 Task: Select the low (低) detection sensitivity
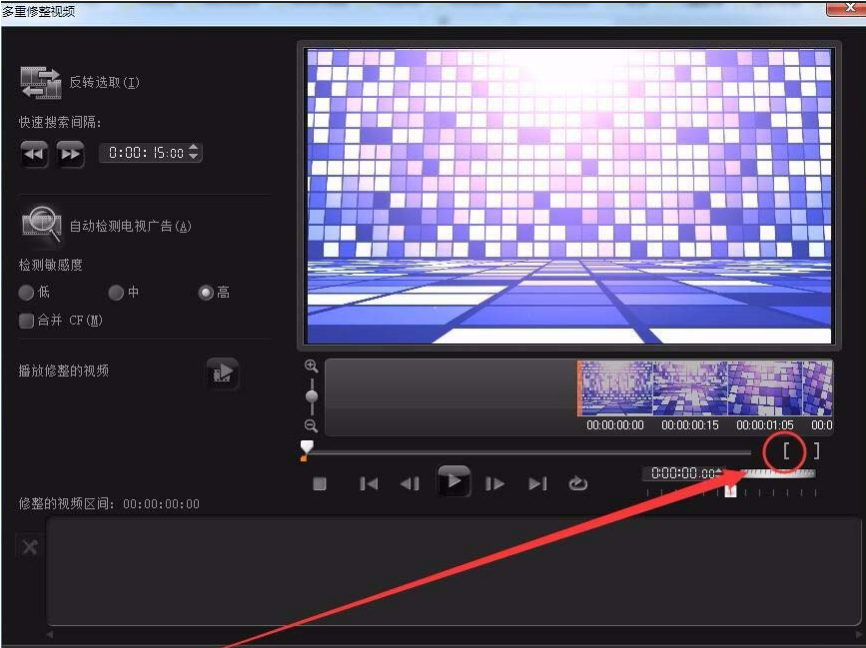pyautogui.click(x=26, y=292)
